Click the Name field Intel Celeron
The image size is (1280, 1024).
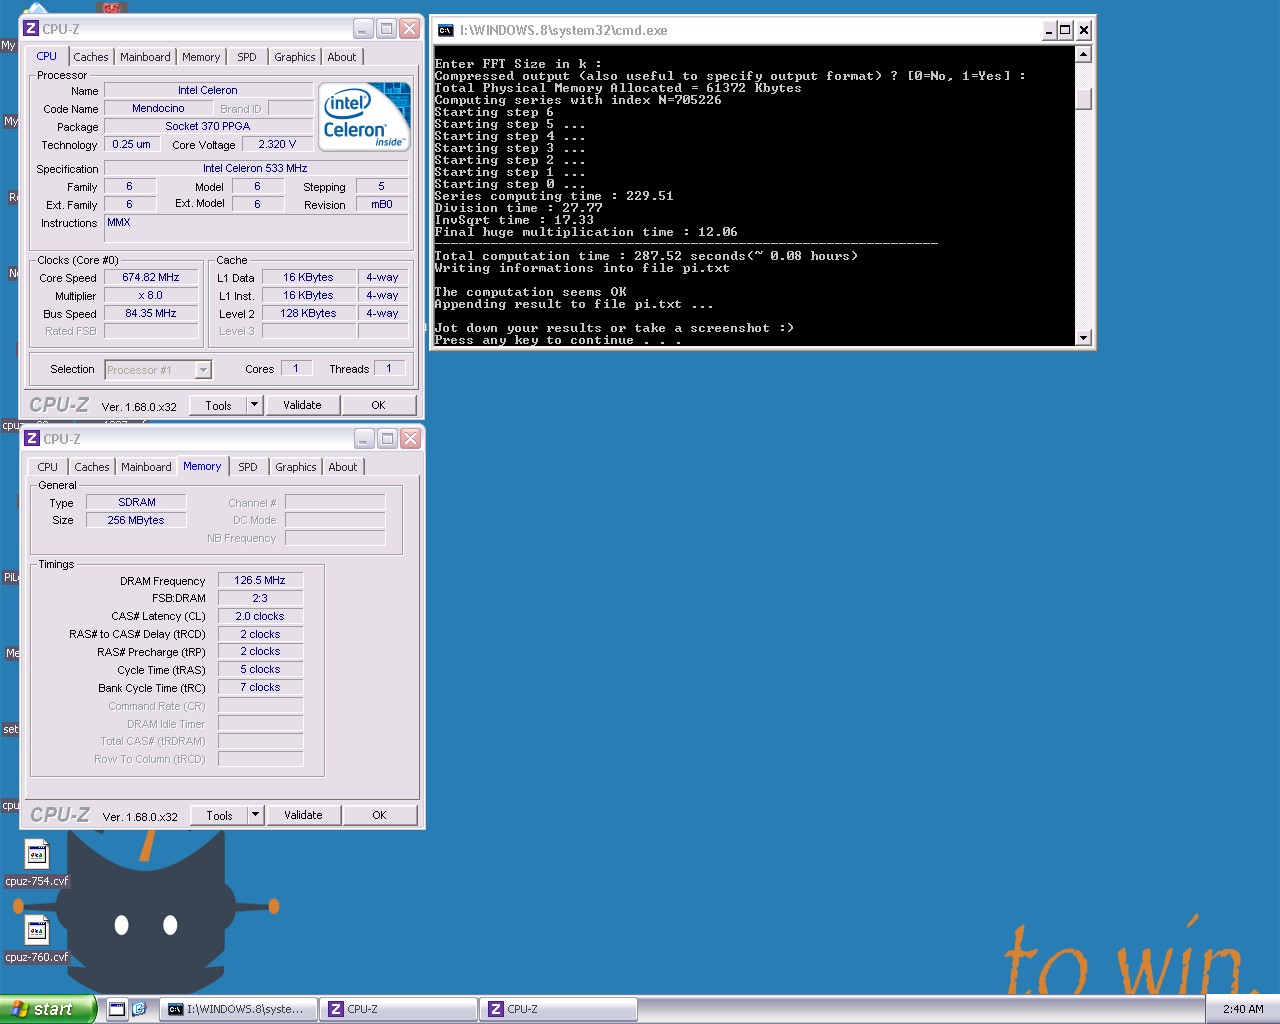208,90
